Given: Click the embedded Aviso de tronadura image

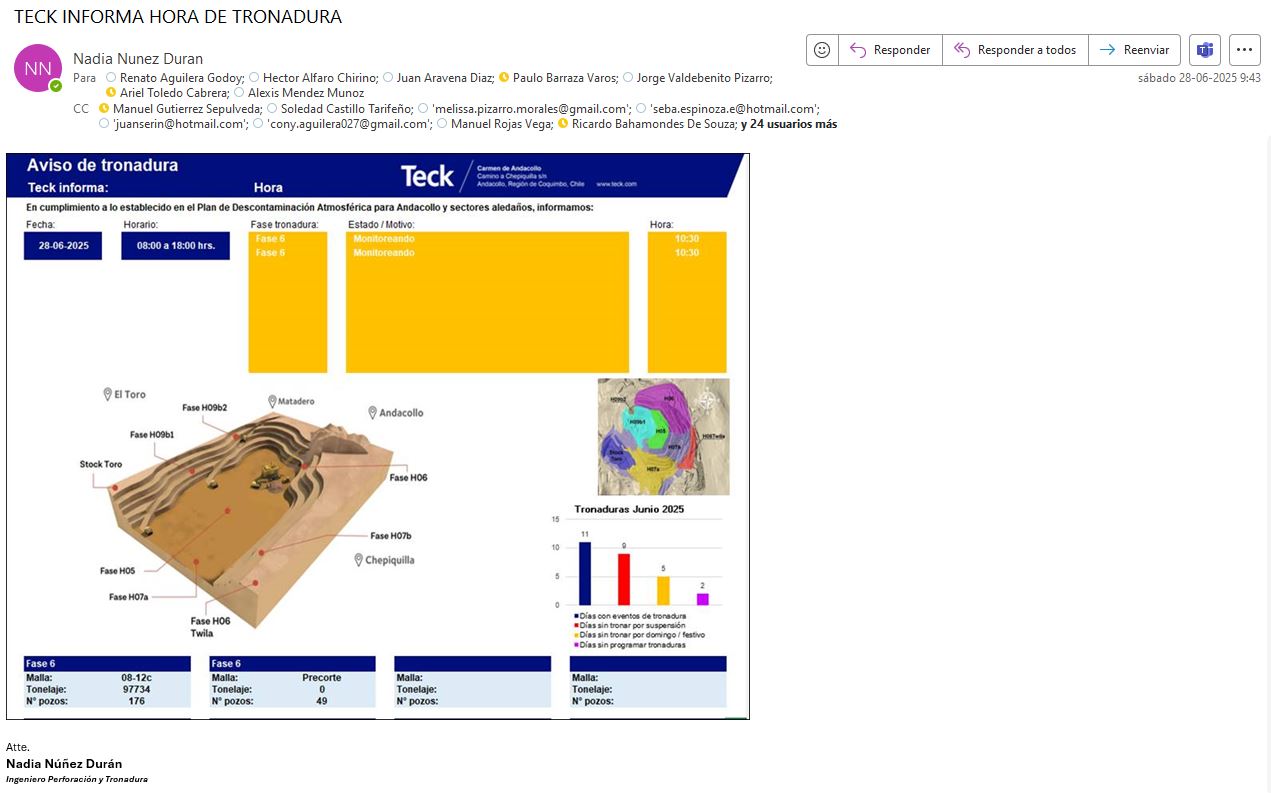Looking at the screenshot, I should [x=378, y=436].
